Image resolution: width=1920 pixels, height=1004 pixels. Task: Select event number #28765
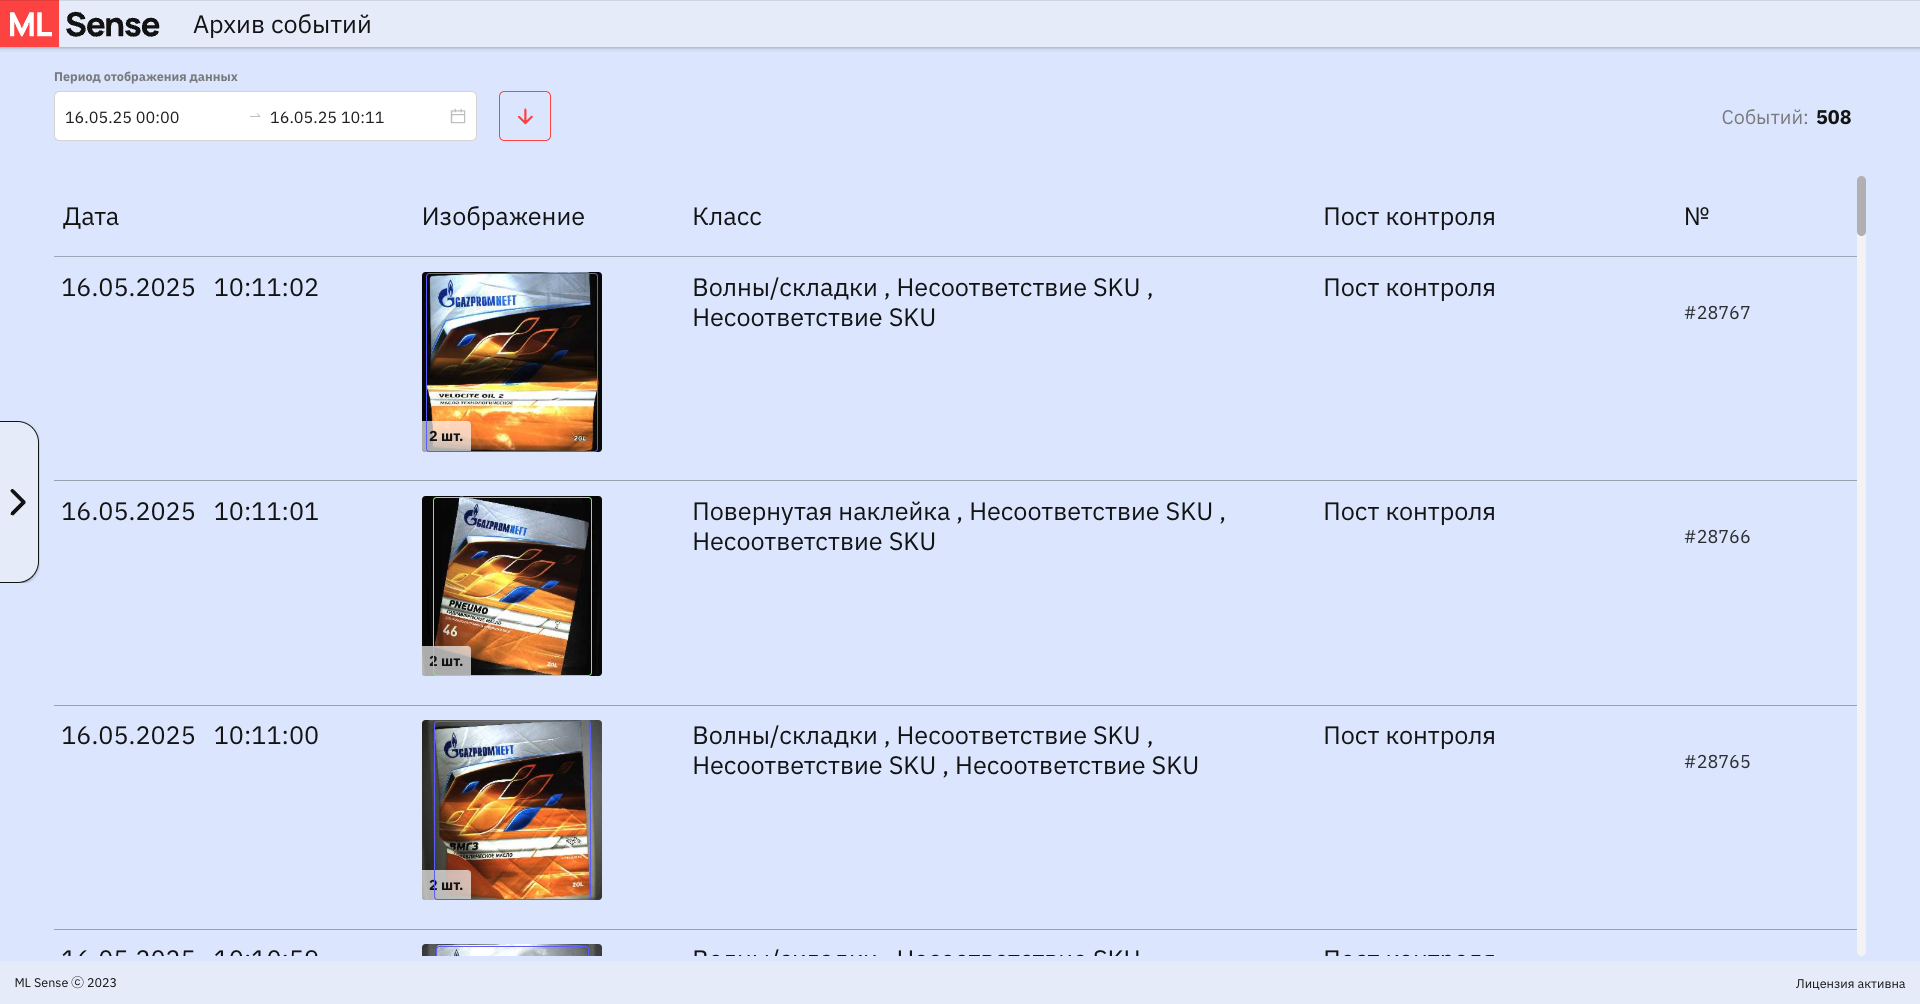pos(1717,762)
